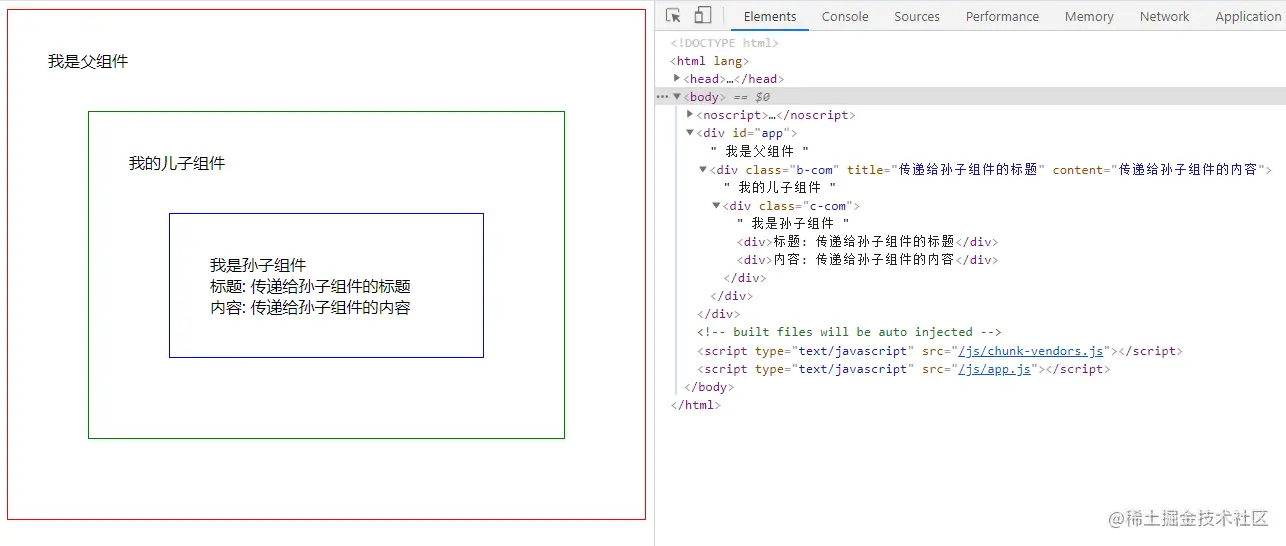The image size is (1286, 546).
Task: Select the built files comment row
Action: 849,332
